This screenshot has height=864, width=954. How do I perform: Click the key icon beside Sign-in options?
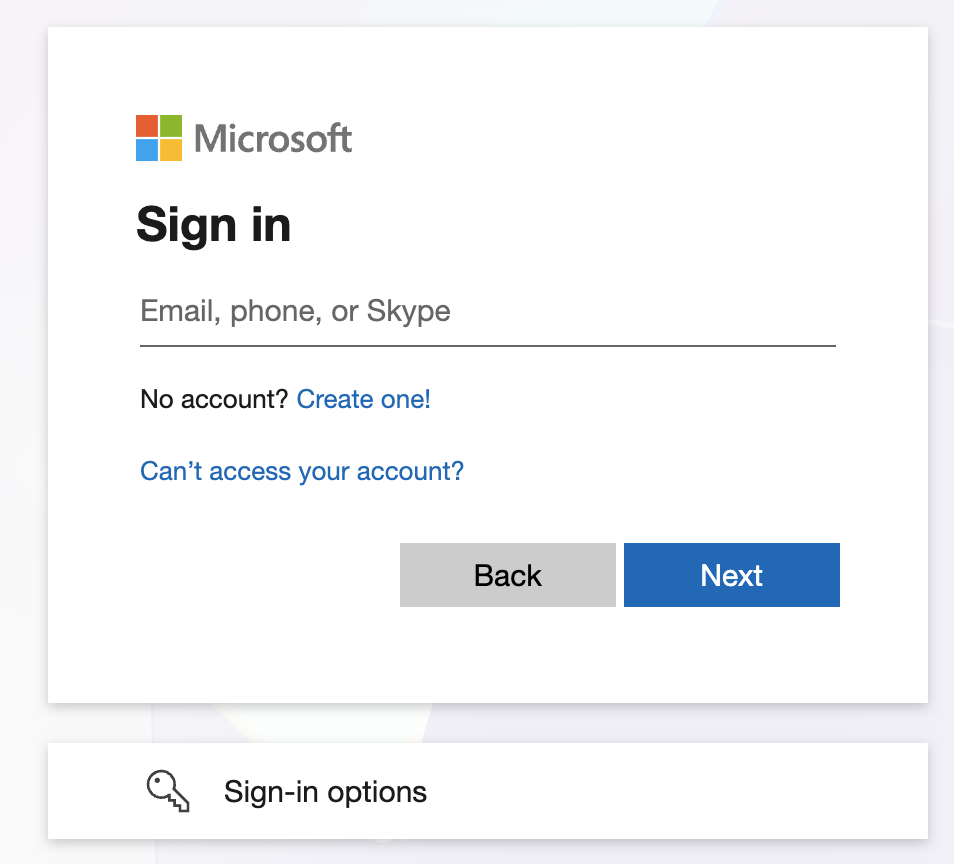(168, 791)
